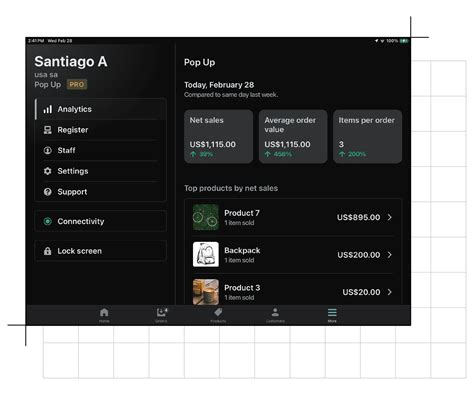Expand Product 3 details with its chevron
This screenshot has width=474, height=395.
click(390, 292)
